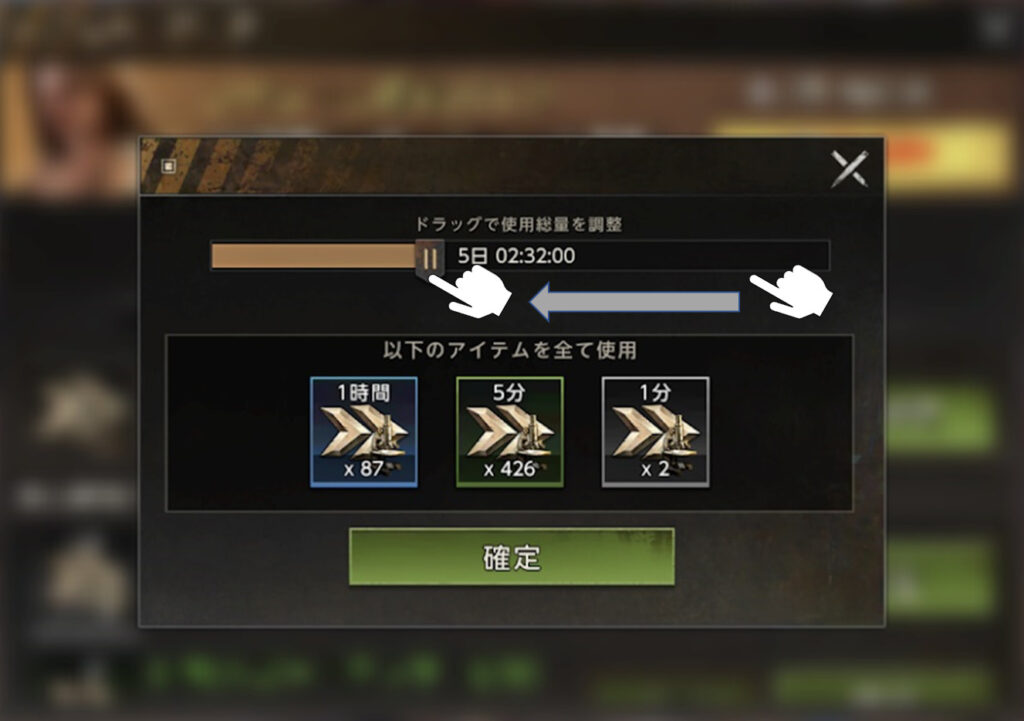Viewport: 1024px width, 721px height.
Task: Click the filled orange part of the slider
Action: pos(314,256)
